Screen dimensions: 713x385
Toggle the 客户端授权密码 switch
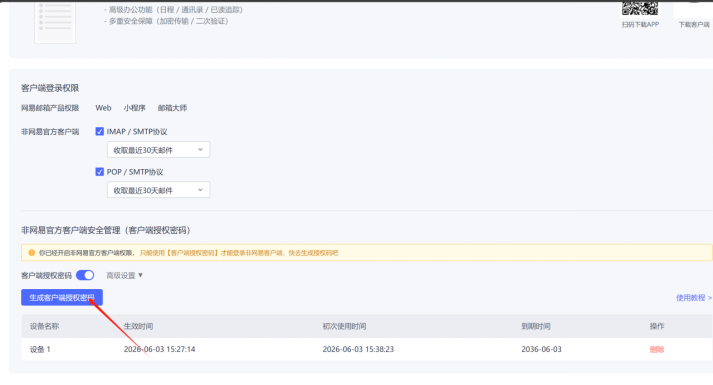pyautogui.click(x=85, y=275)
